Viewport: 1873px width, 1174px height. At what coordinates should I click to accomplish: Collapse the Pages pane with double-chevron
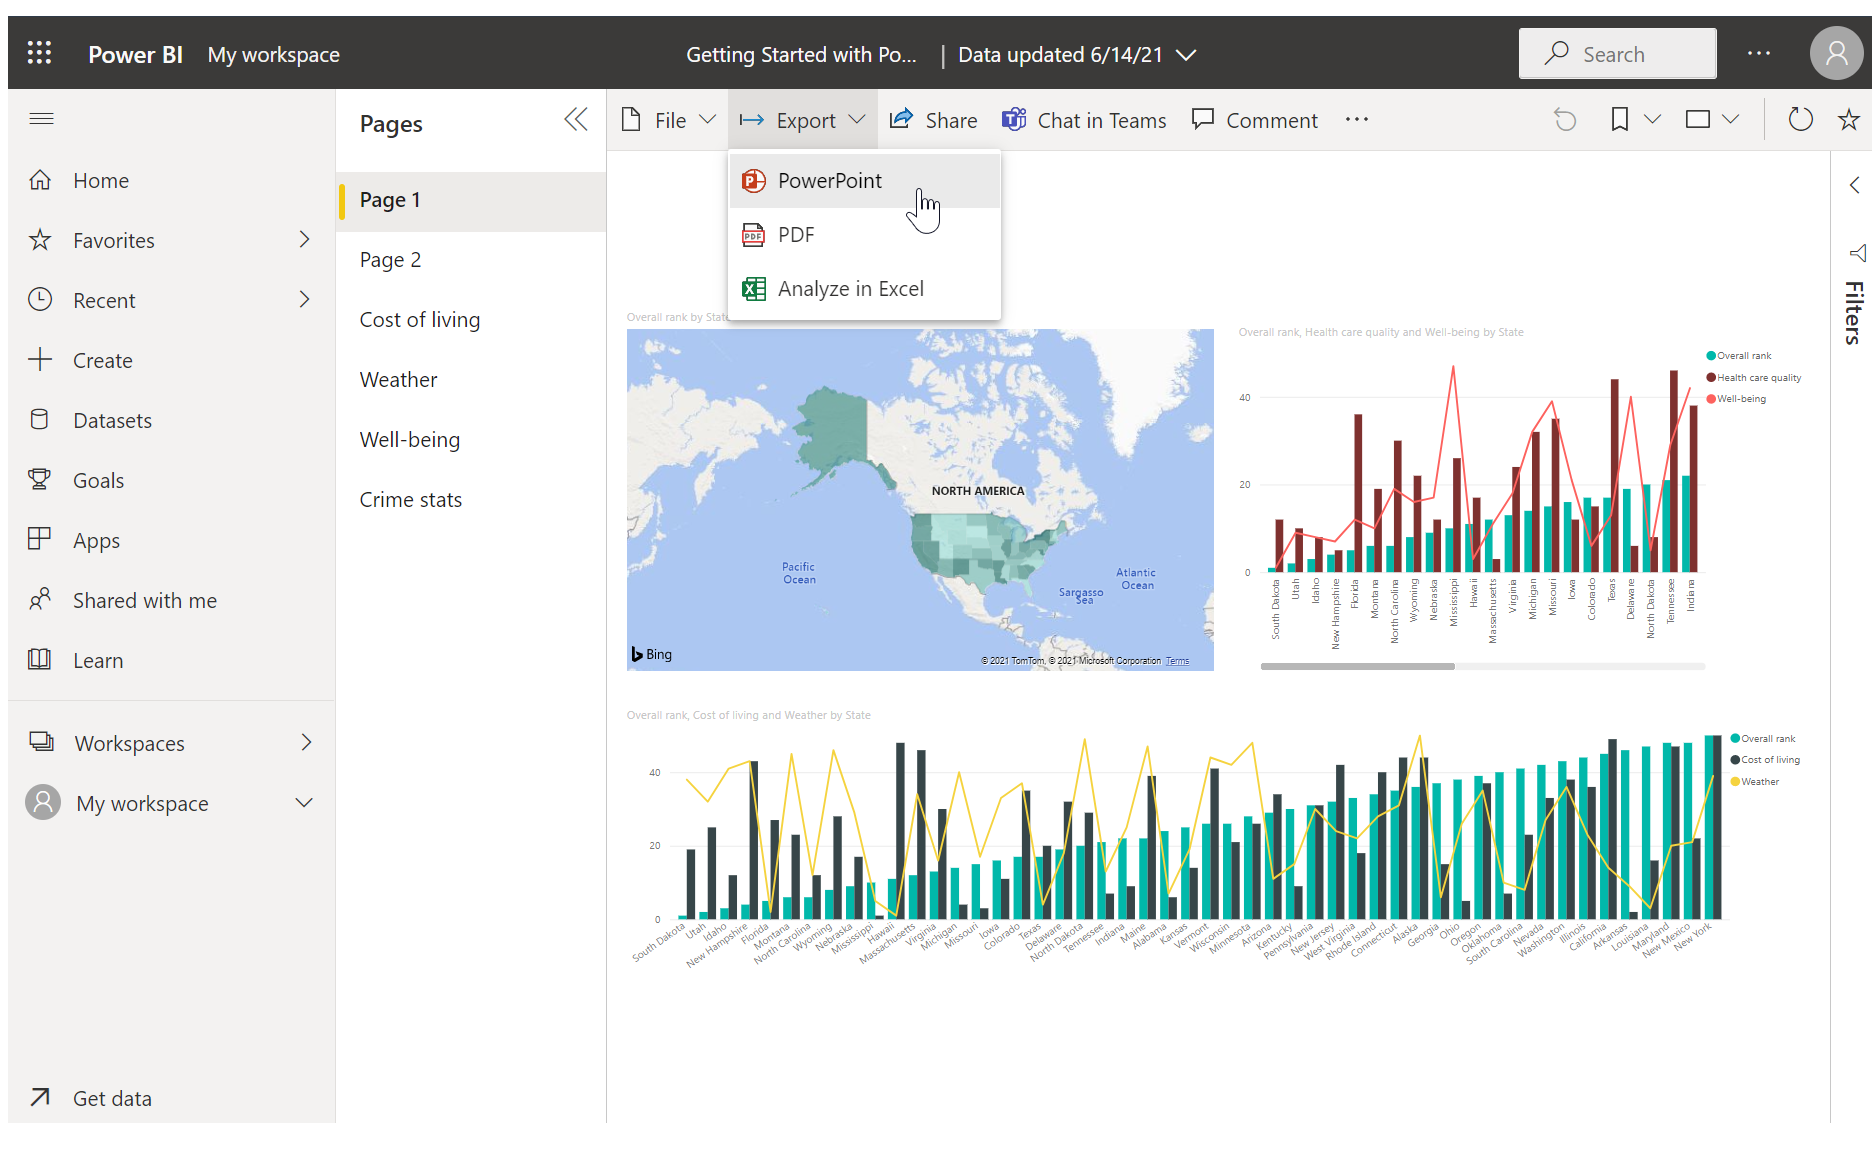[576, 120]
